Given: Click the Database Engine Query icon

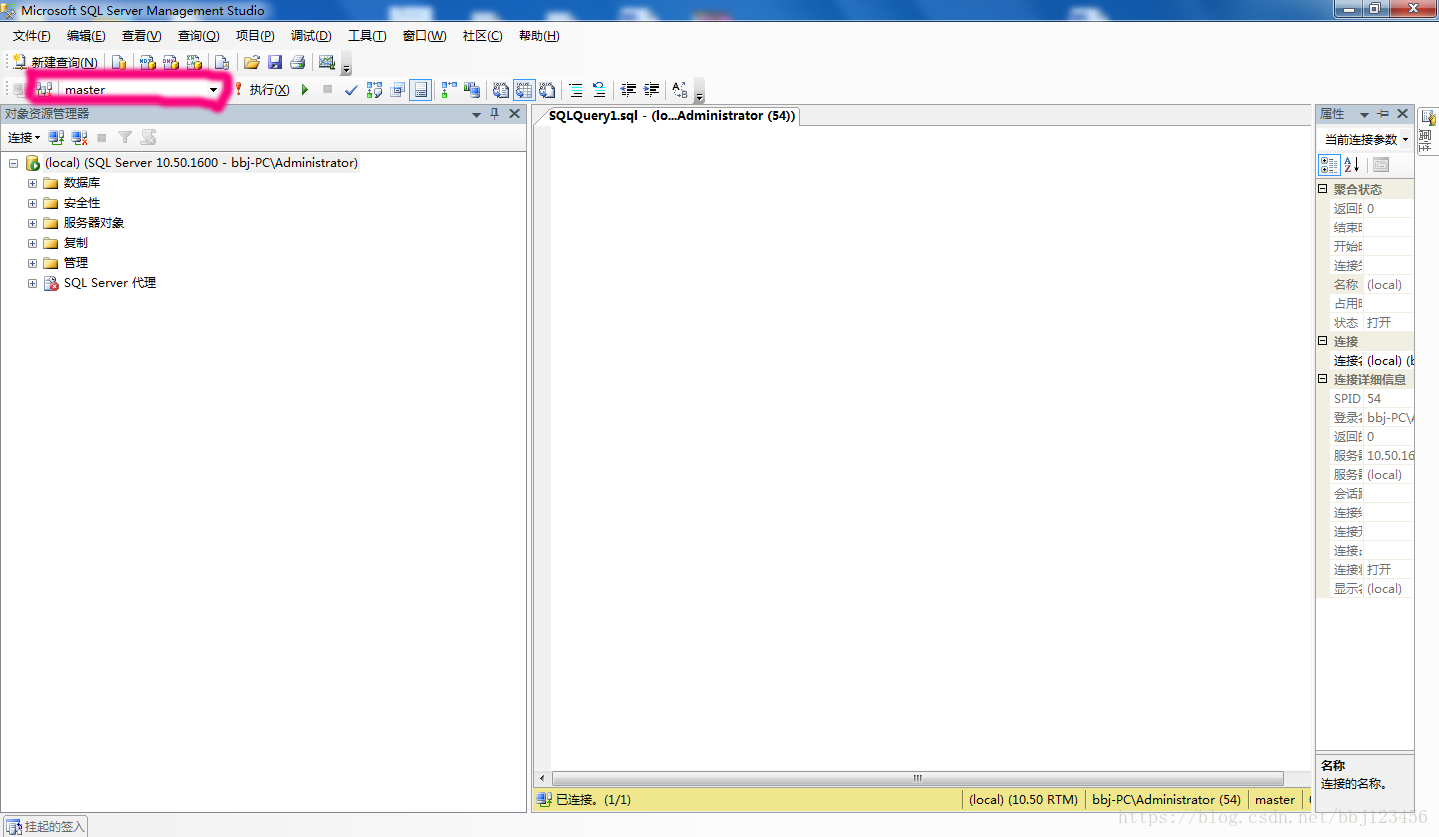Looking at the screenshot, I should pos(119,62).
